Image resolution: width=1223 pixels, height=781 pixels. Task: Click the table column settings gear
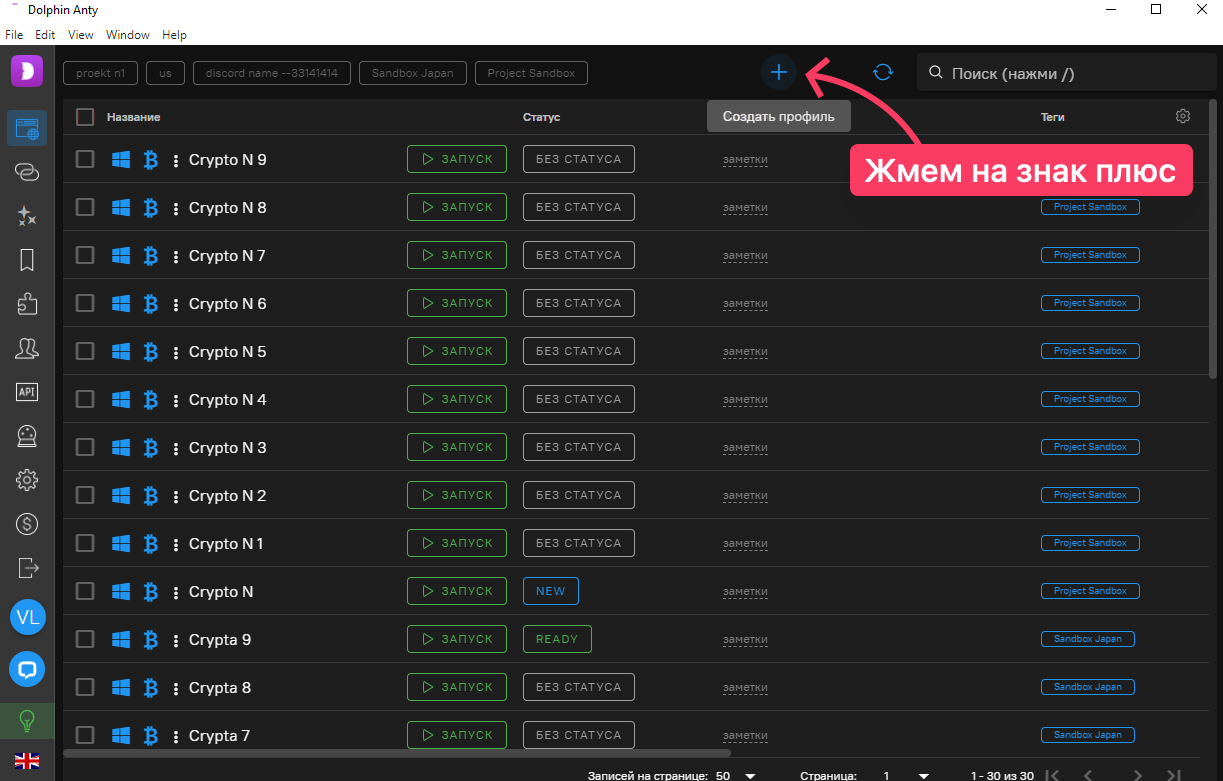pyautogui.click(x=1183, y=116)
